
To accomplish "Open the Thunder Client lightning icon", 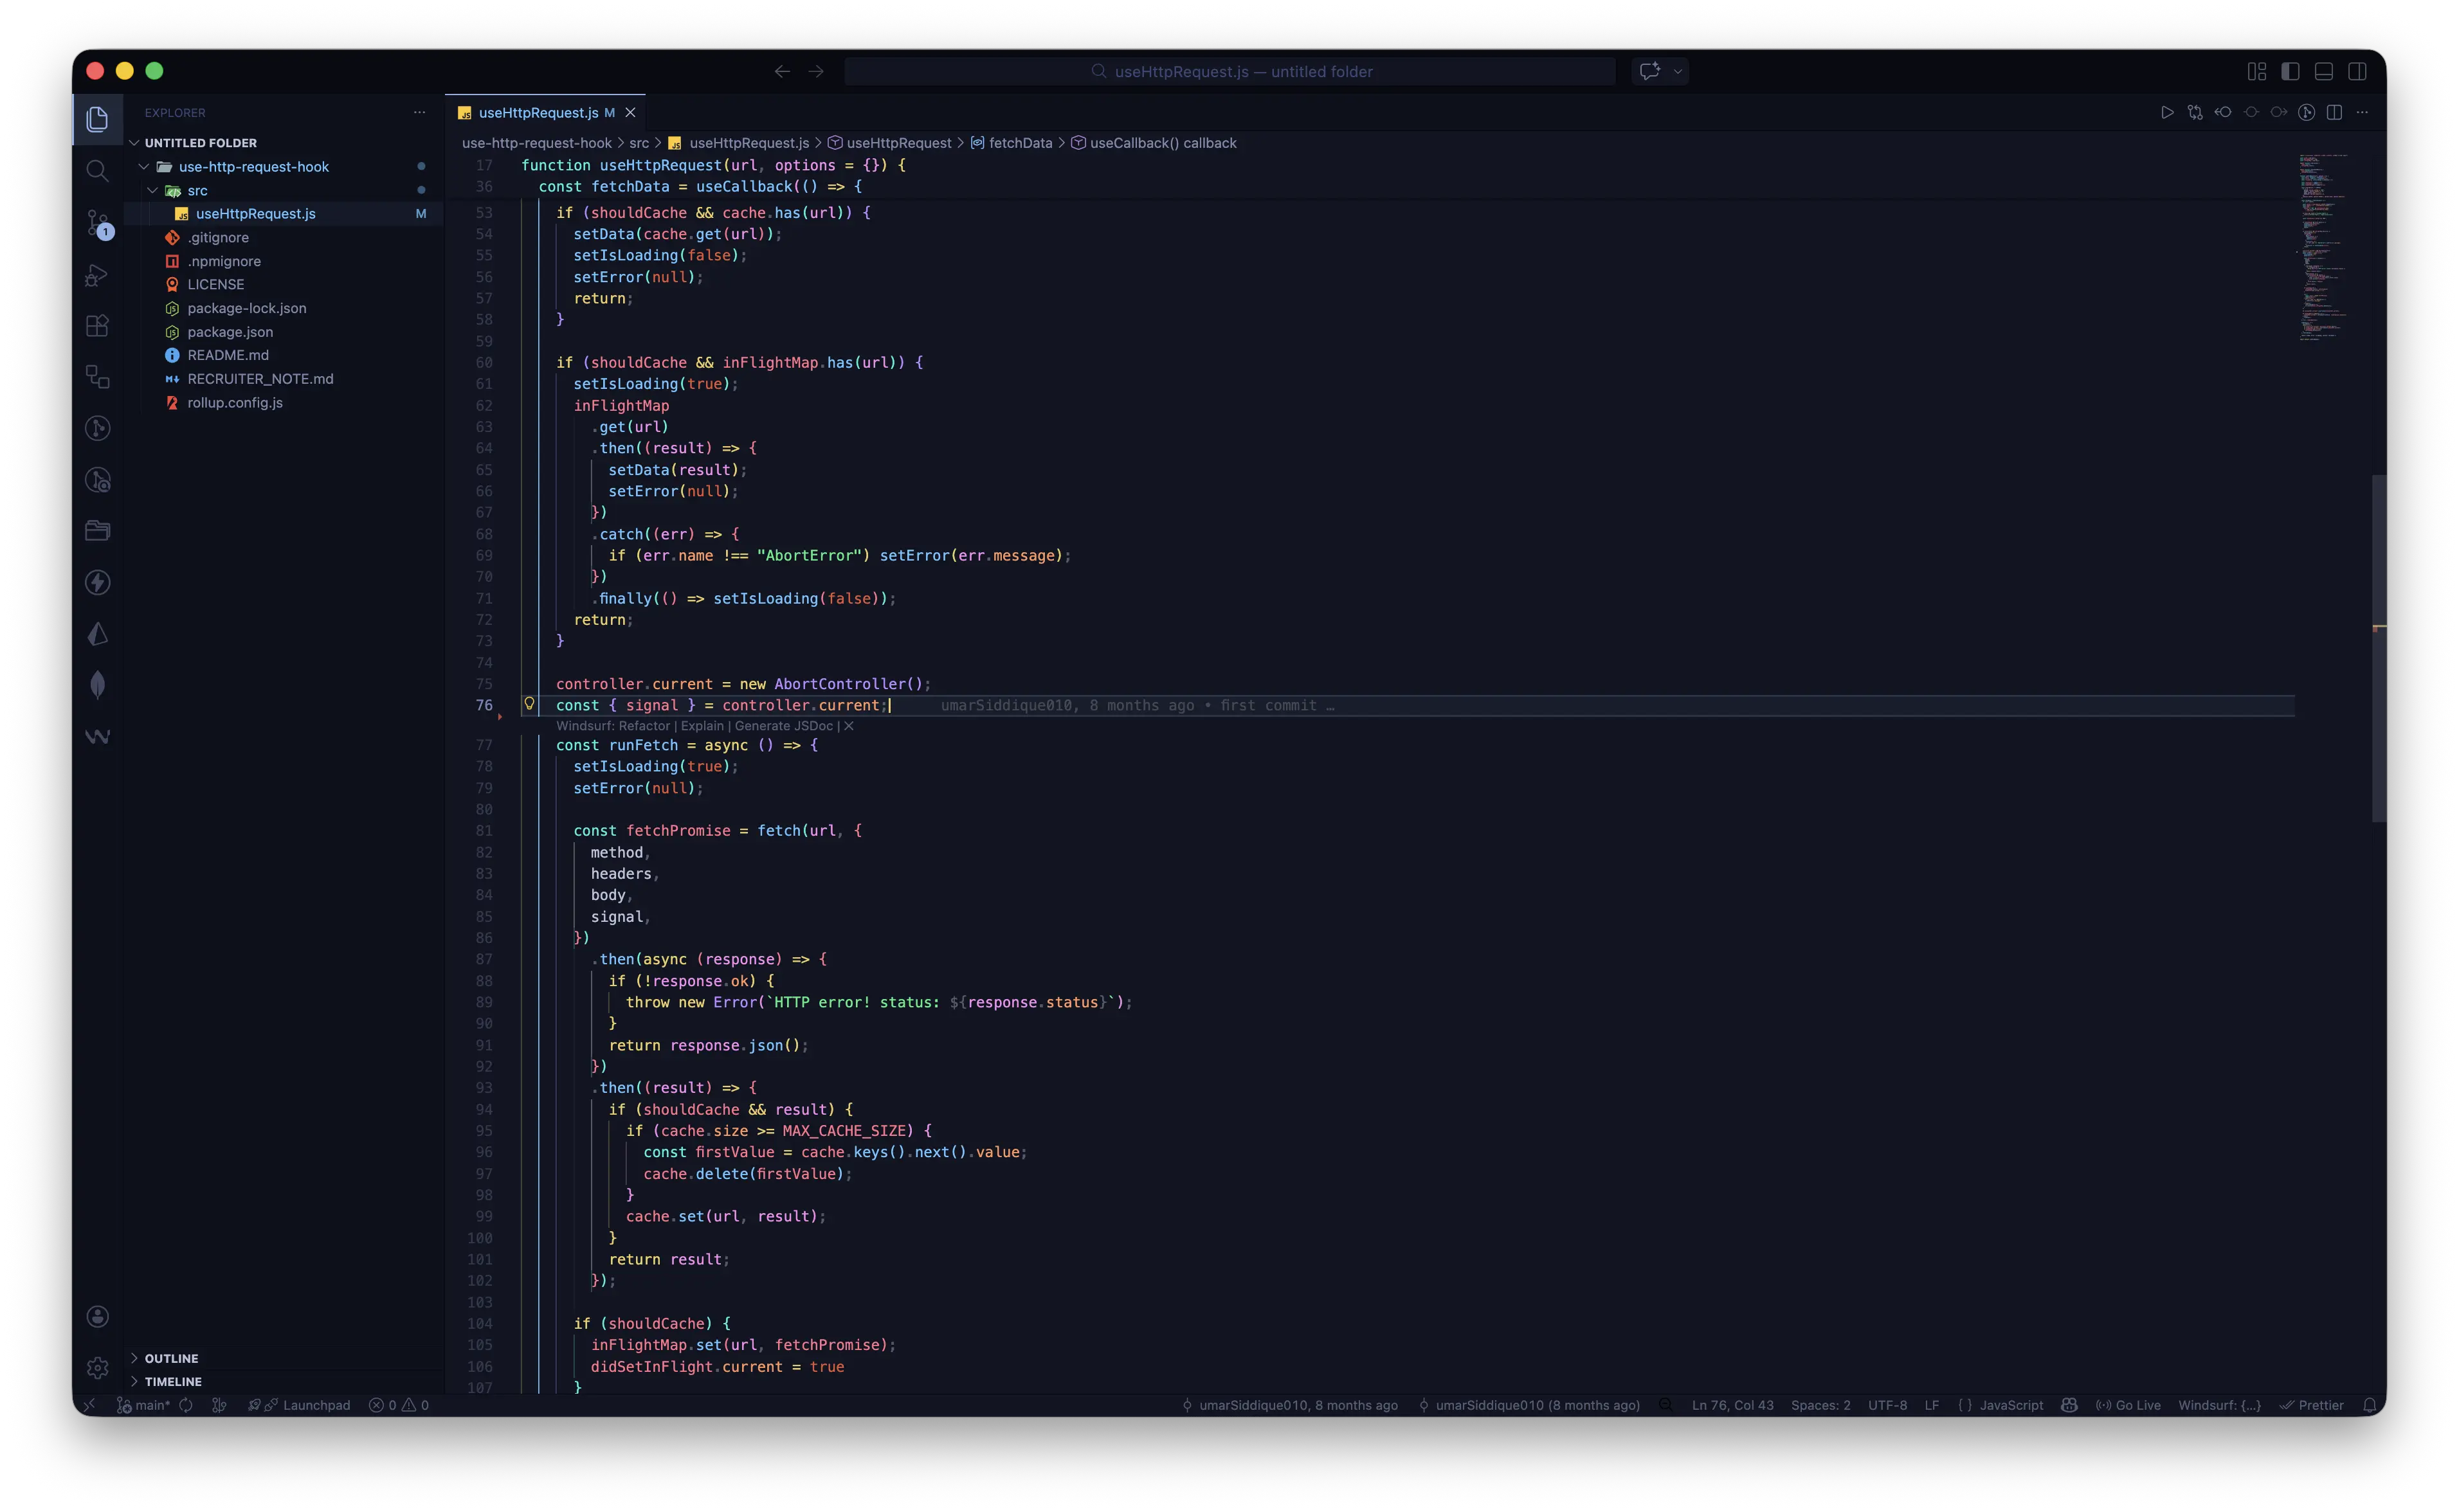I will tap(97, 582).
